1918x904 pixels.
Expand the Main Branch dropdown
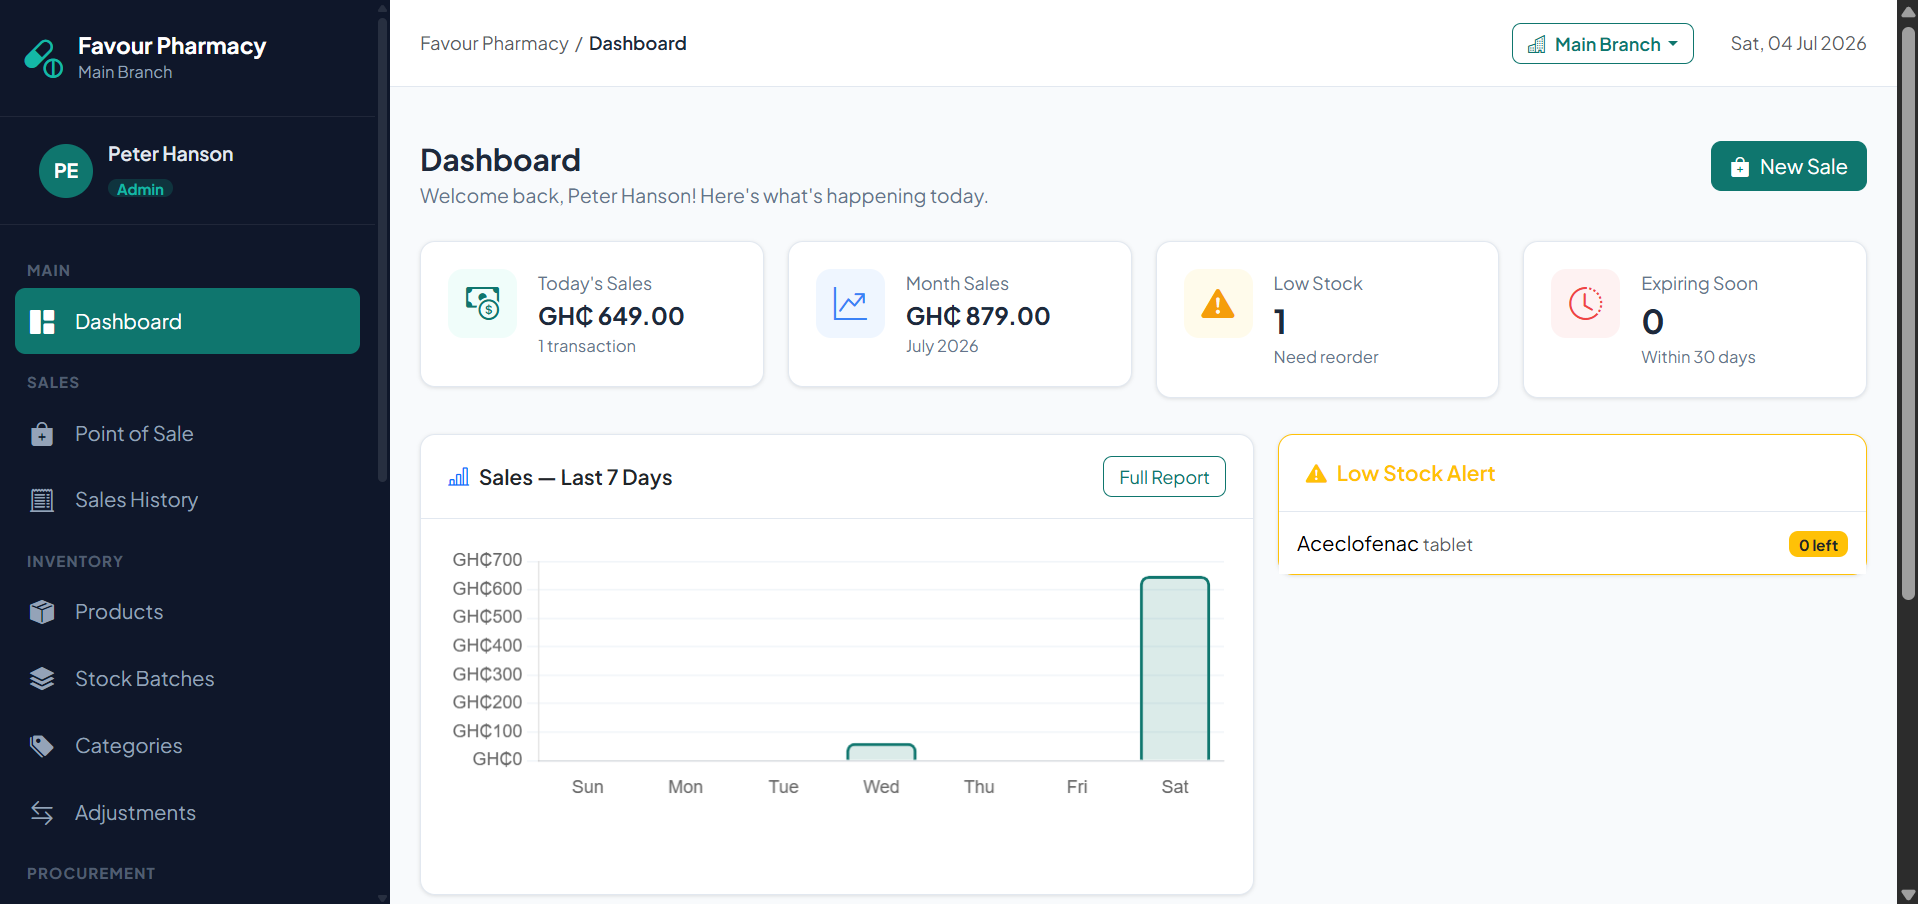(1602, 44)
